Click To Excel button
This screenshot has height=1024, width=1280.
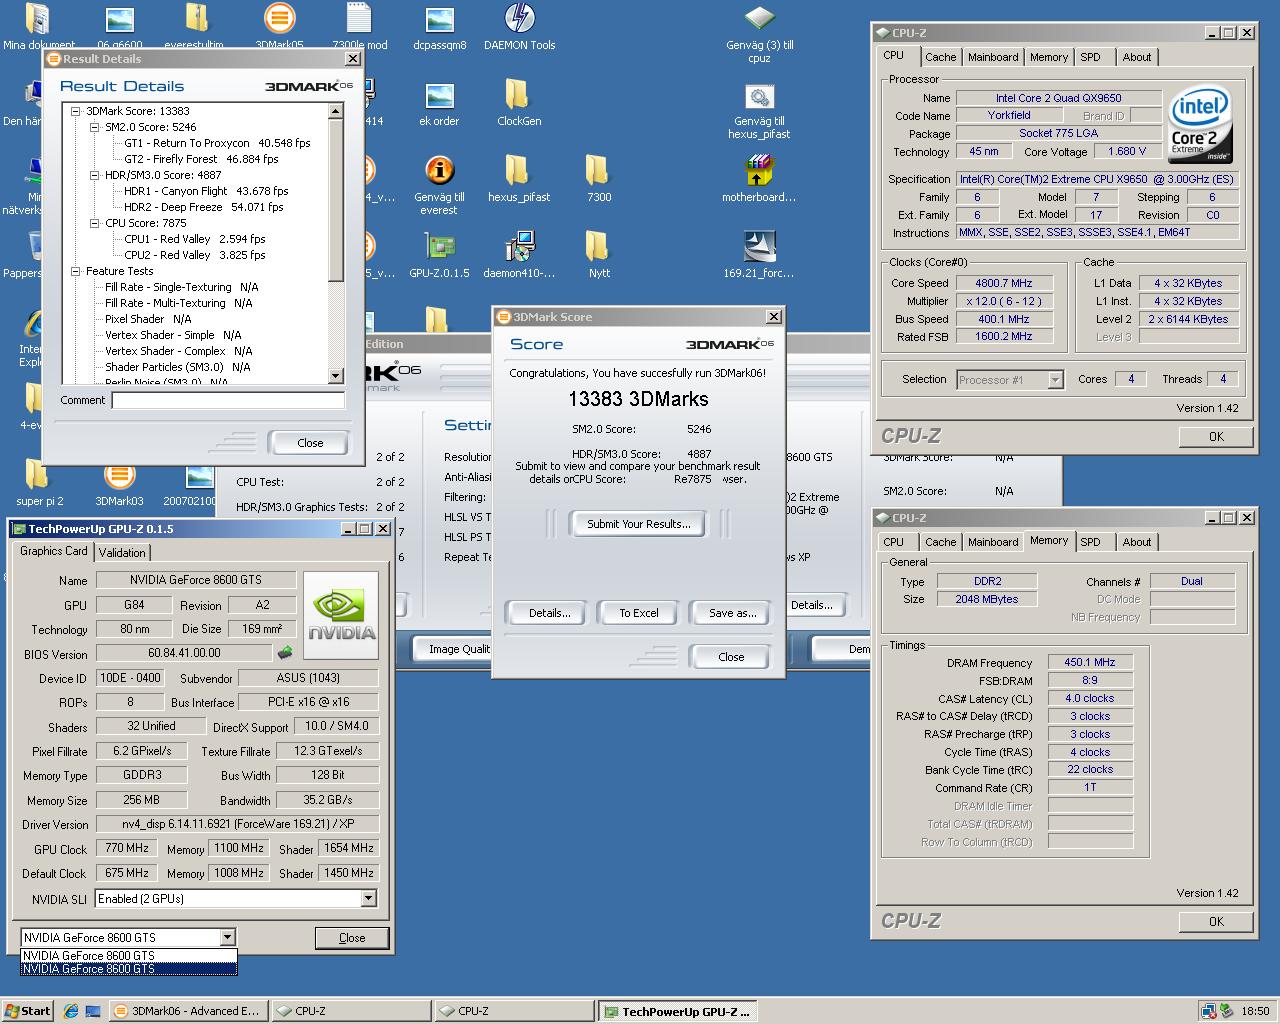638,613
